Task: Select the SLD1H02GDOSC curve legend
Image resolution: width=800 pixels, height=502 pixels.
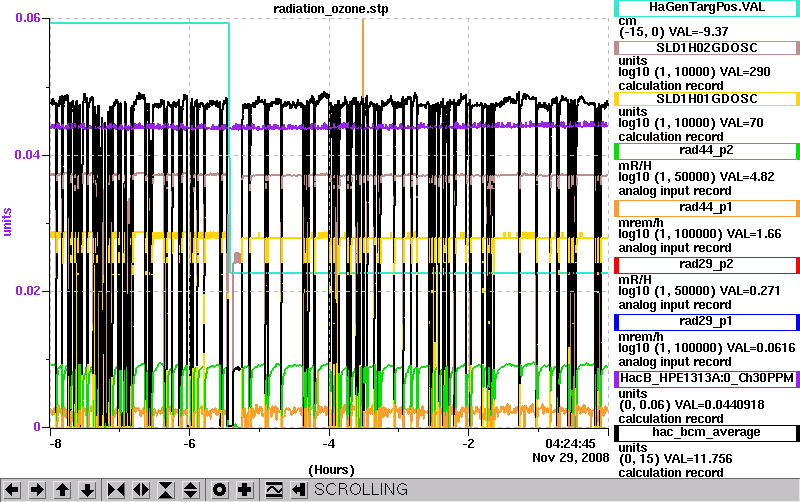Action: pos(707,48)
